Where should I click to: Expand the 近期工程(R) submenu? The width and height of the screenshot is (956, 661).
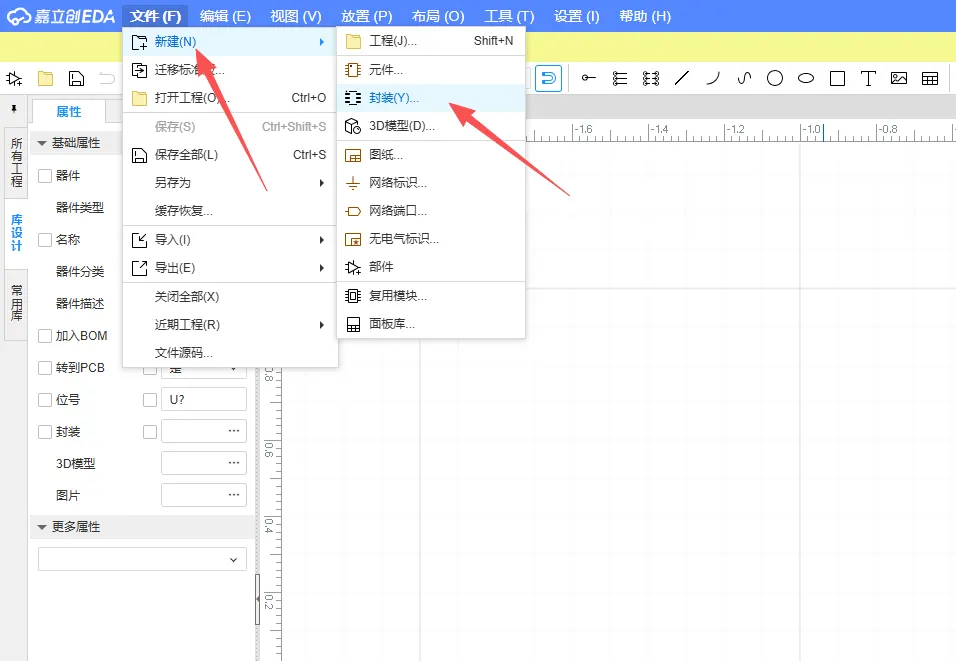coord(230,324)
